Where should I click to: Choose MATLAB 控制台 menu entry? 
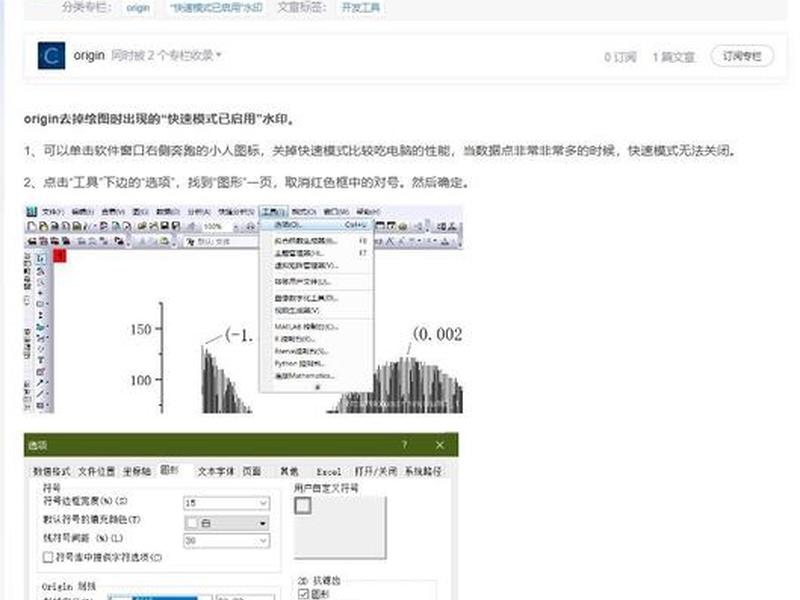(x=317, y=327)
